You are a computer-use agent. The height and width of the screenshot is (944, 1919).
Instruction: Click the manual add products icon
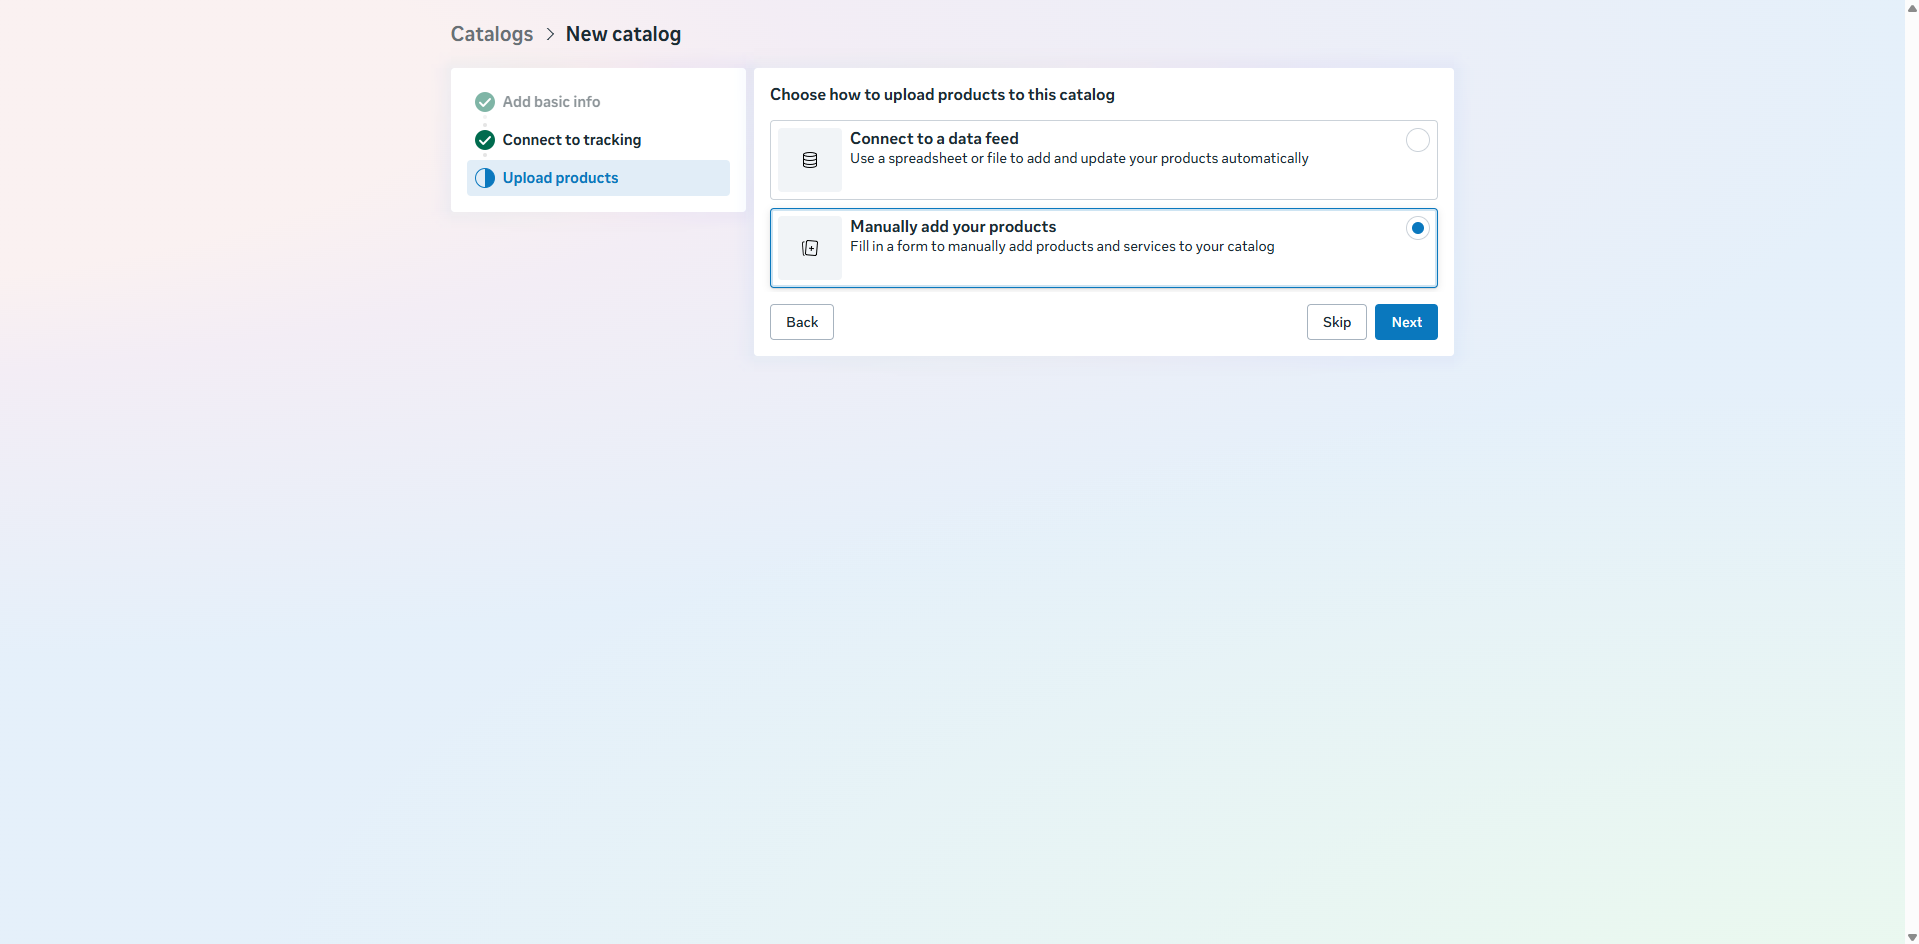click(810, 248)
